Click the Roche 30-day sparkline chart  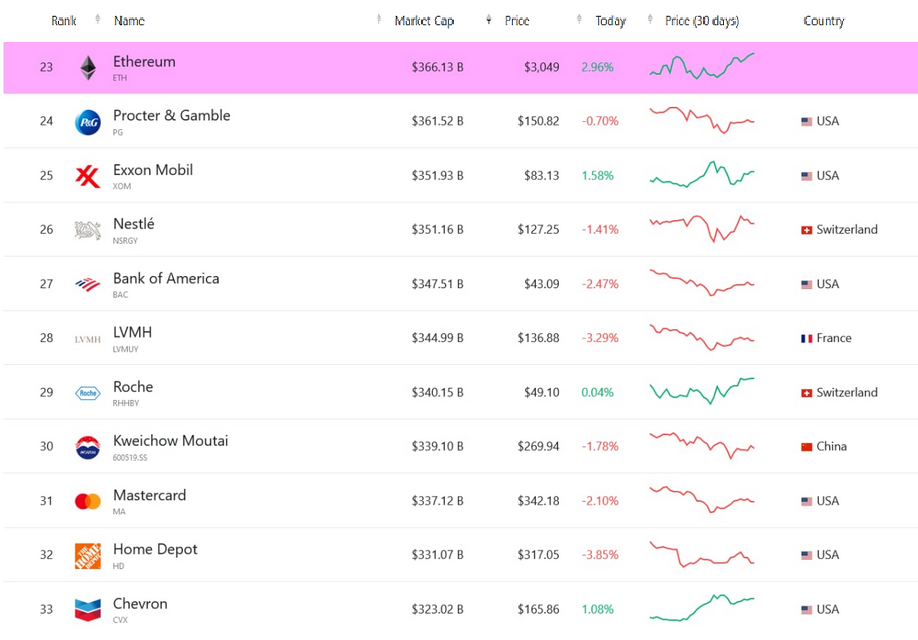click(x=701, y=391)
